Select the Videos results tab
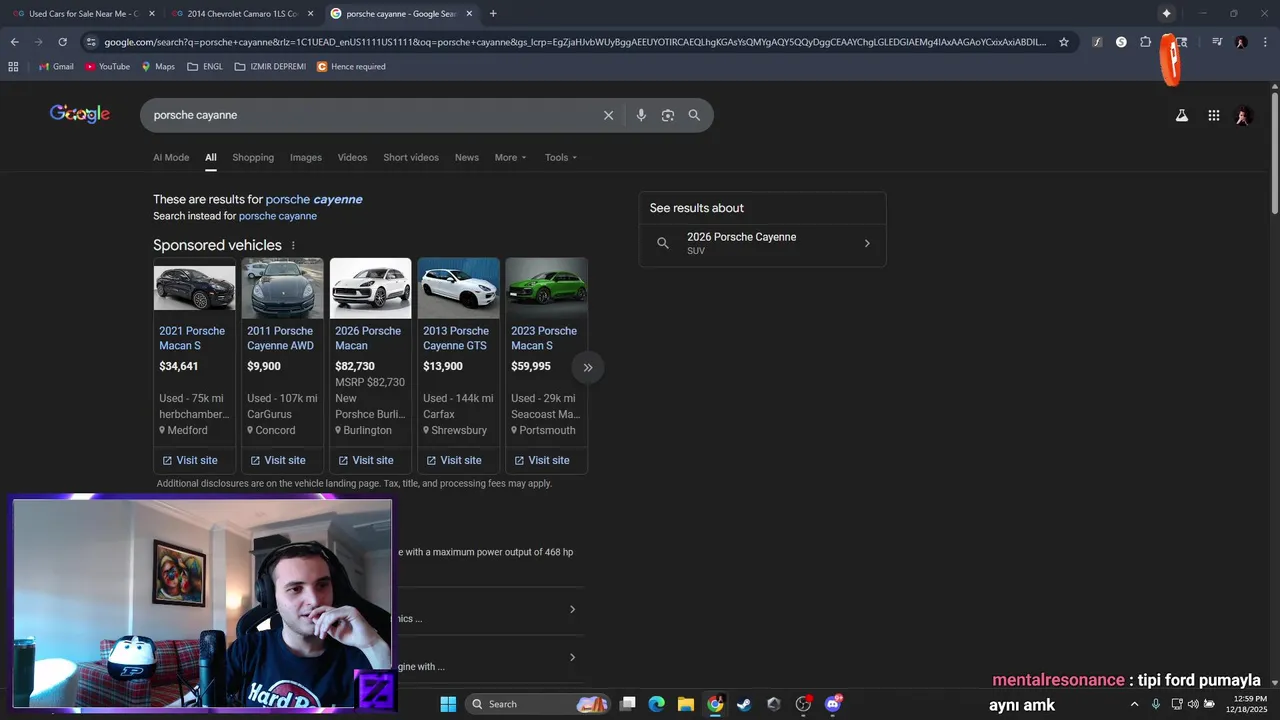Image resolution: width=1280 pixels, height=720 pixels. point(352,157)
